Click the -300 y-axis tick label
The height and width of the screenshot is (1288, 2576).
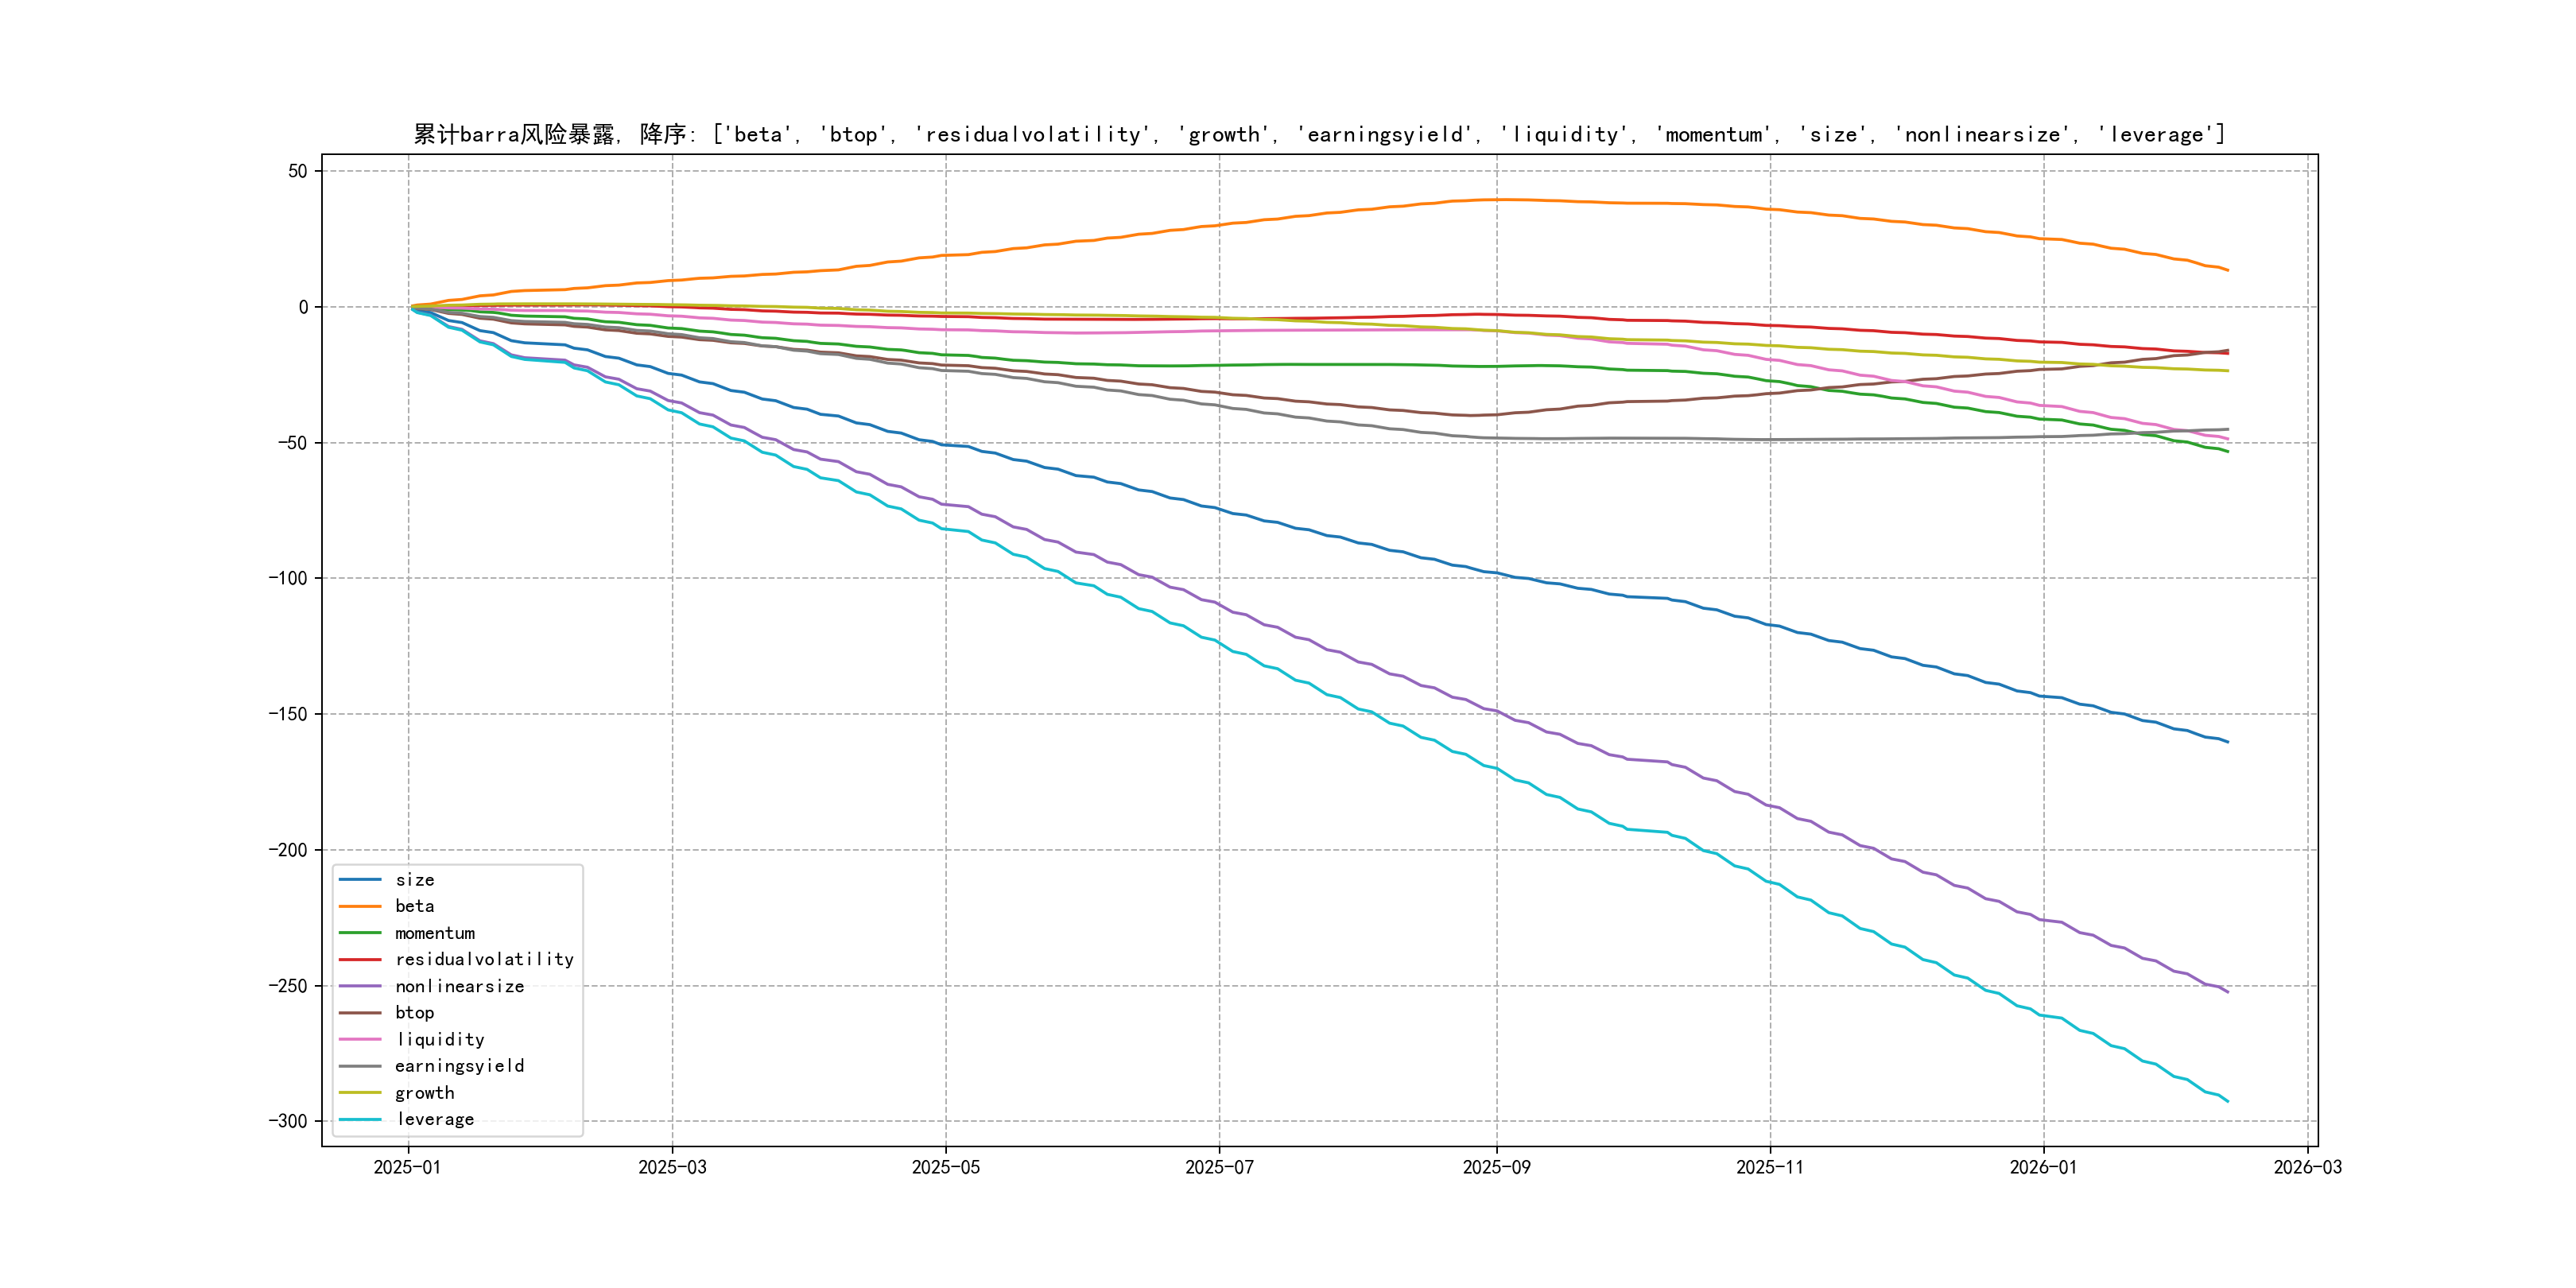288,1121
